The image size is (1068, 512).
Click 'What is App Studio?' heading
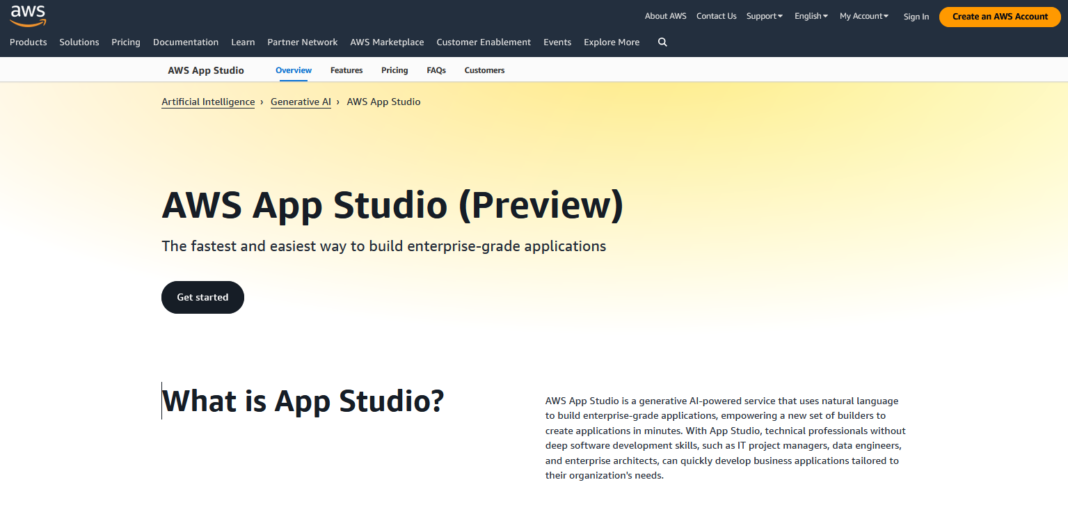[303, 400]
